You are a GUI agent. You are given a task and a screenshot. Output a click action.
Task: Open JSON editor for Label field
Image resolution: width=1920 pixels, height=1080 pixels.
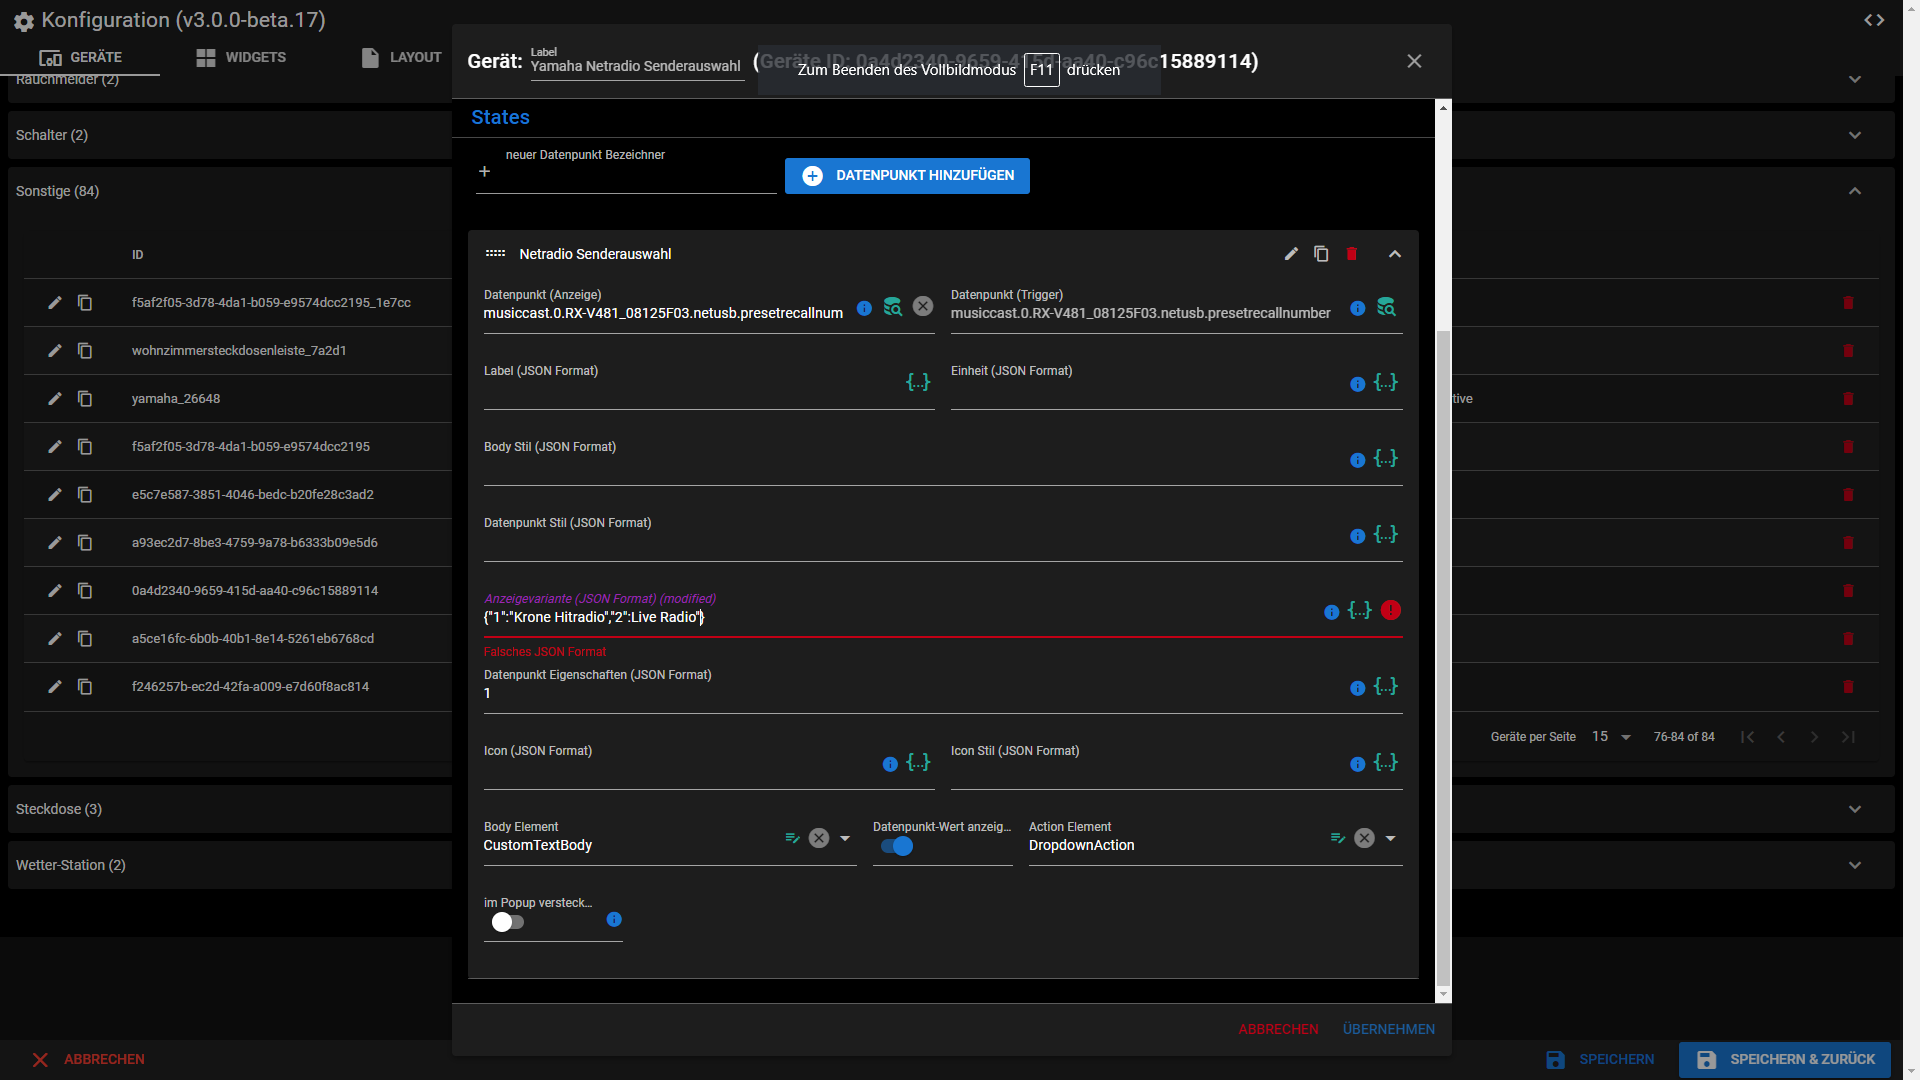coord(918,382)
